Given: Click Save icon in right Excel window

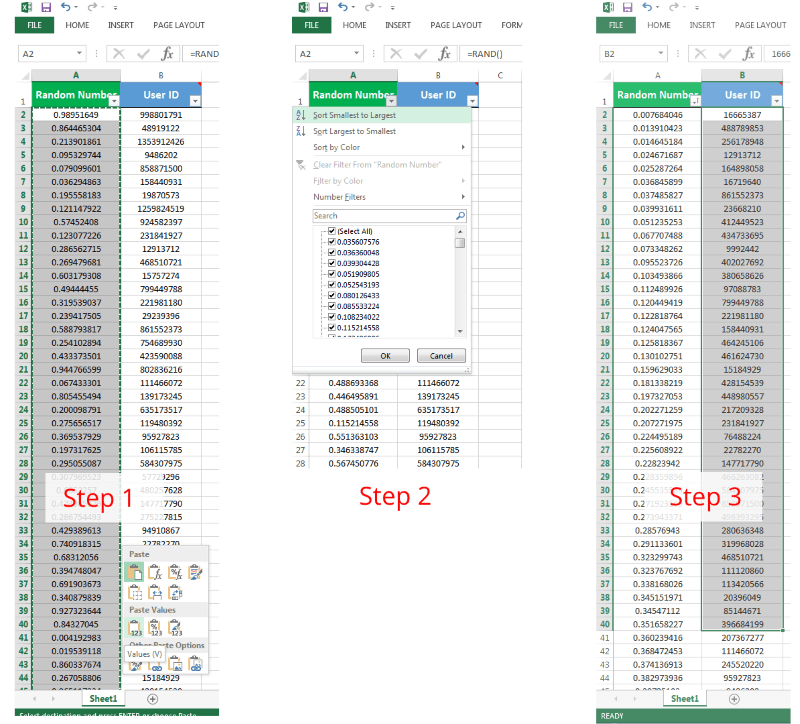Looking at the screenshot, I should pyautogui.click(x=627, y=7).
